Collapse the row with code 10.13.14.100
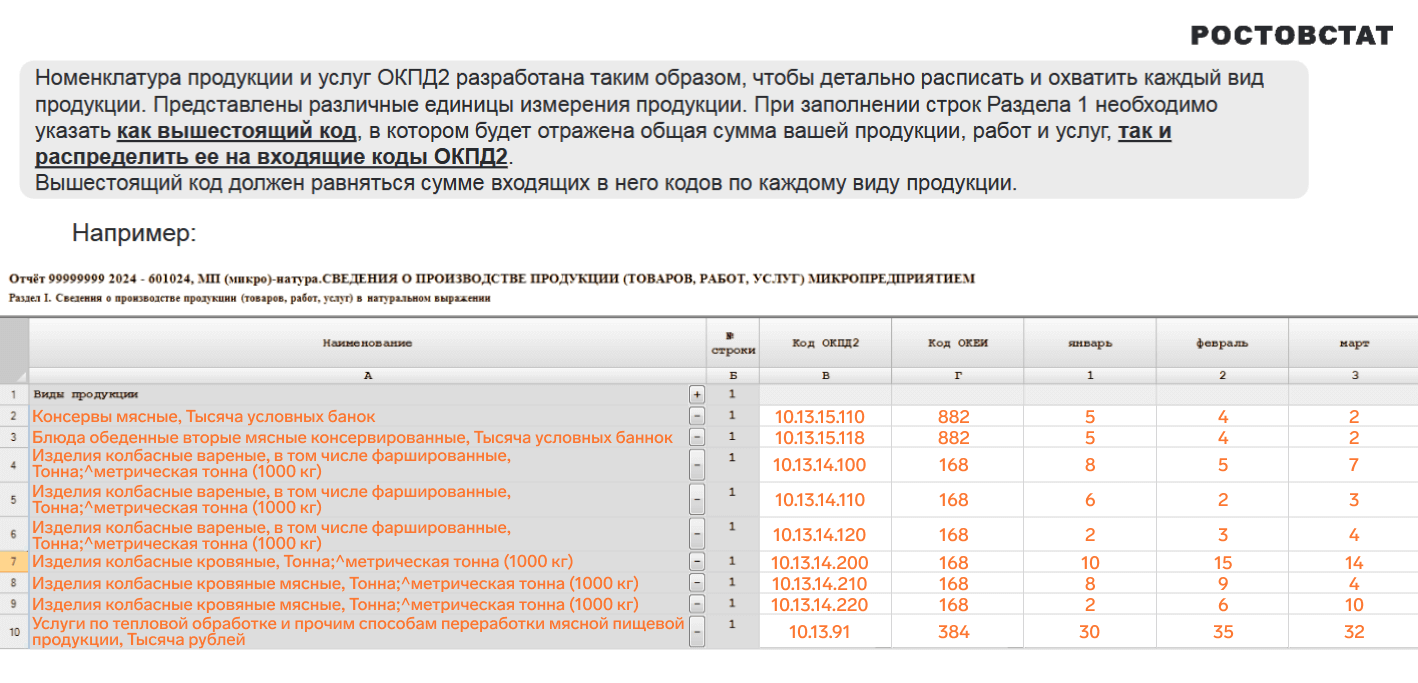1418x683 pixels. click(x=697, y=464)
